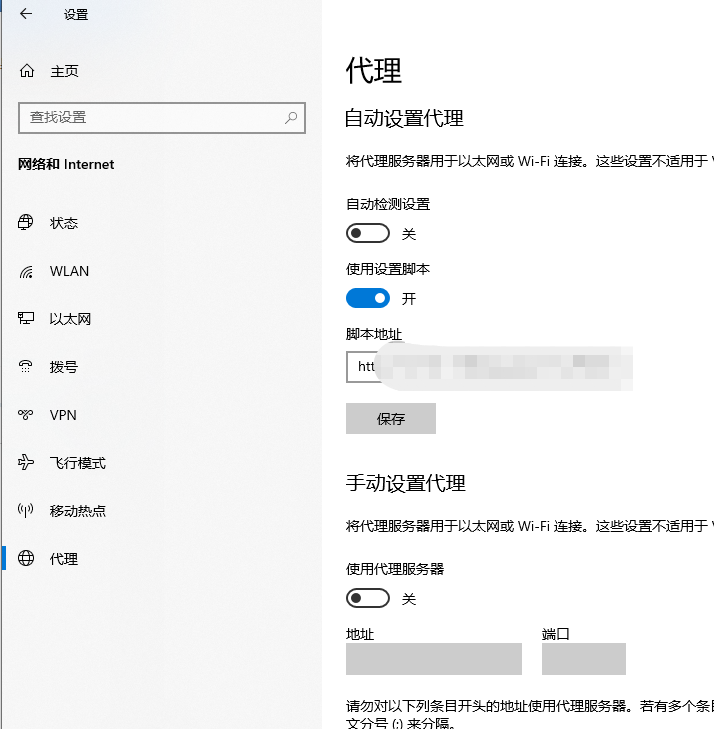
Task: Click the home house icon
Action: point(27,71)
